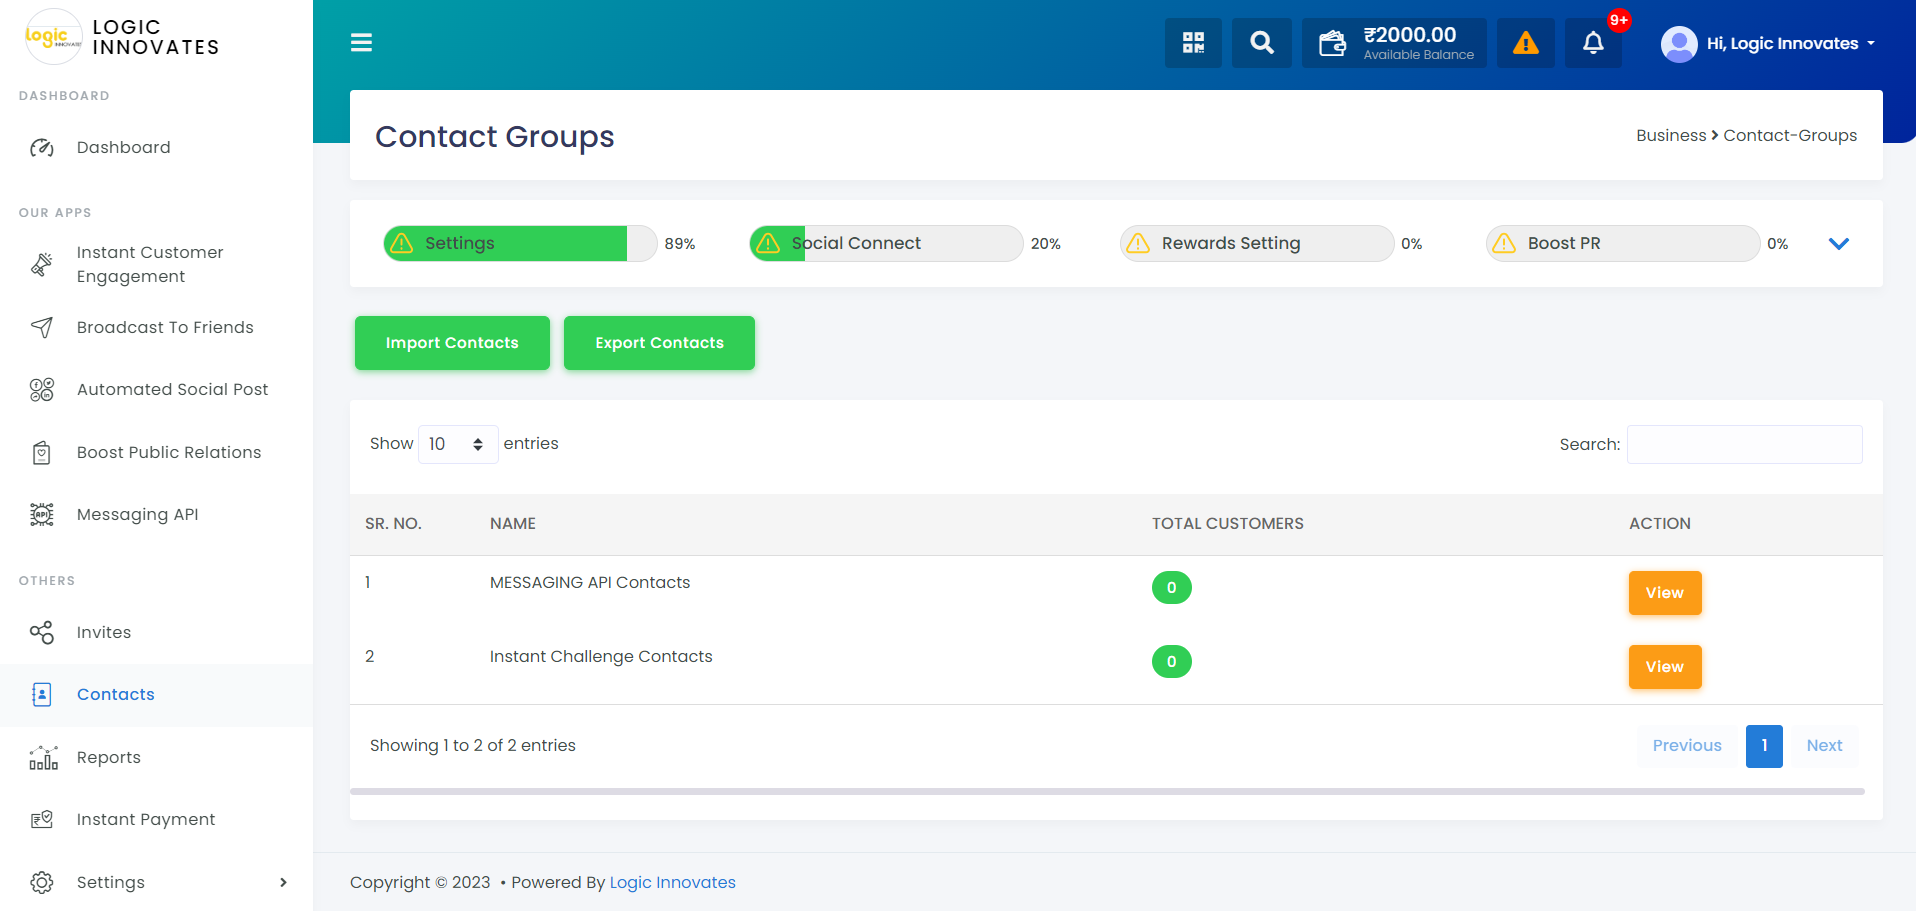Click warning icon on Social Connect bar

tap(768, 243)
